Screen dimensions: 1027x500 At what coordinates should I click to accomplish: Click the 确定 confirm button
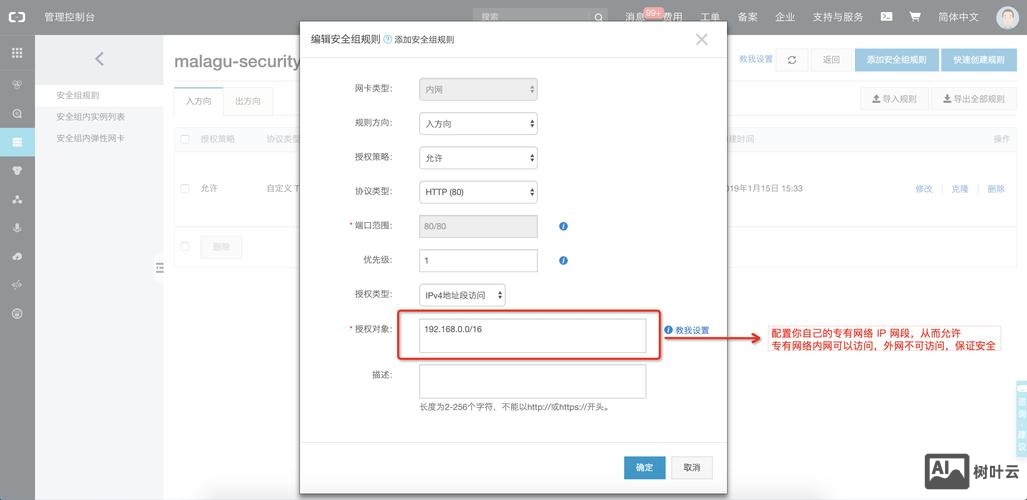(x=644, y=467)
